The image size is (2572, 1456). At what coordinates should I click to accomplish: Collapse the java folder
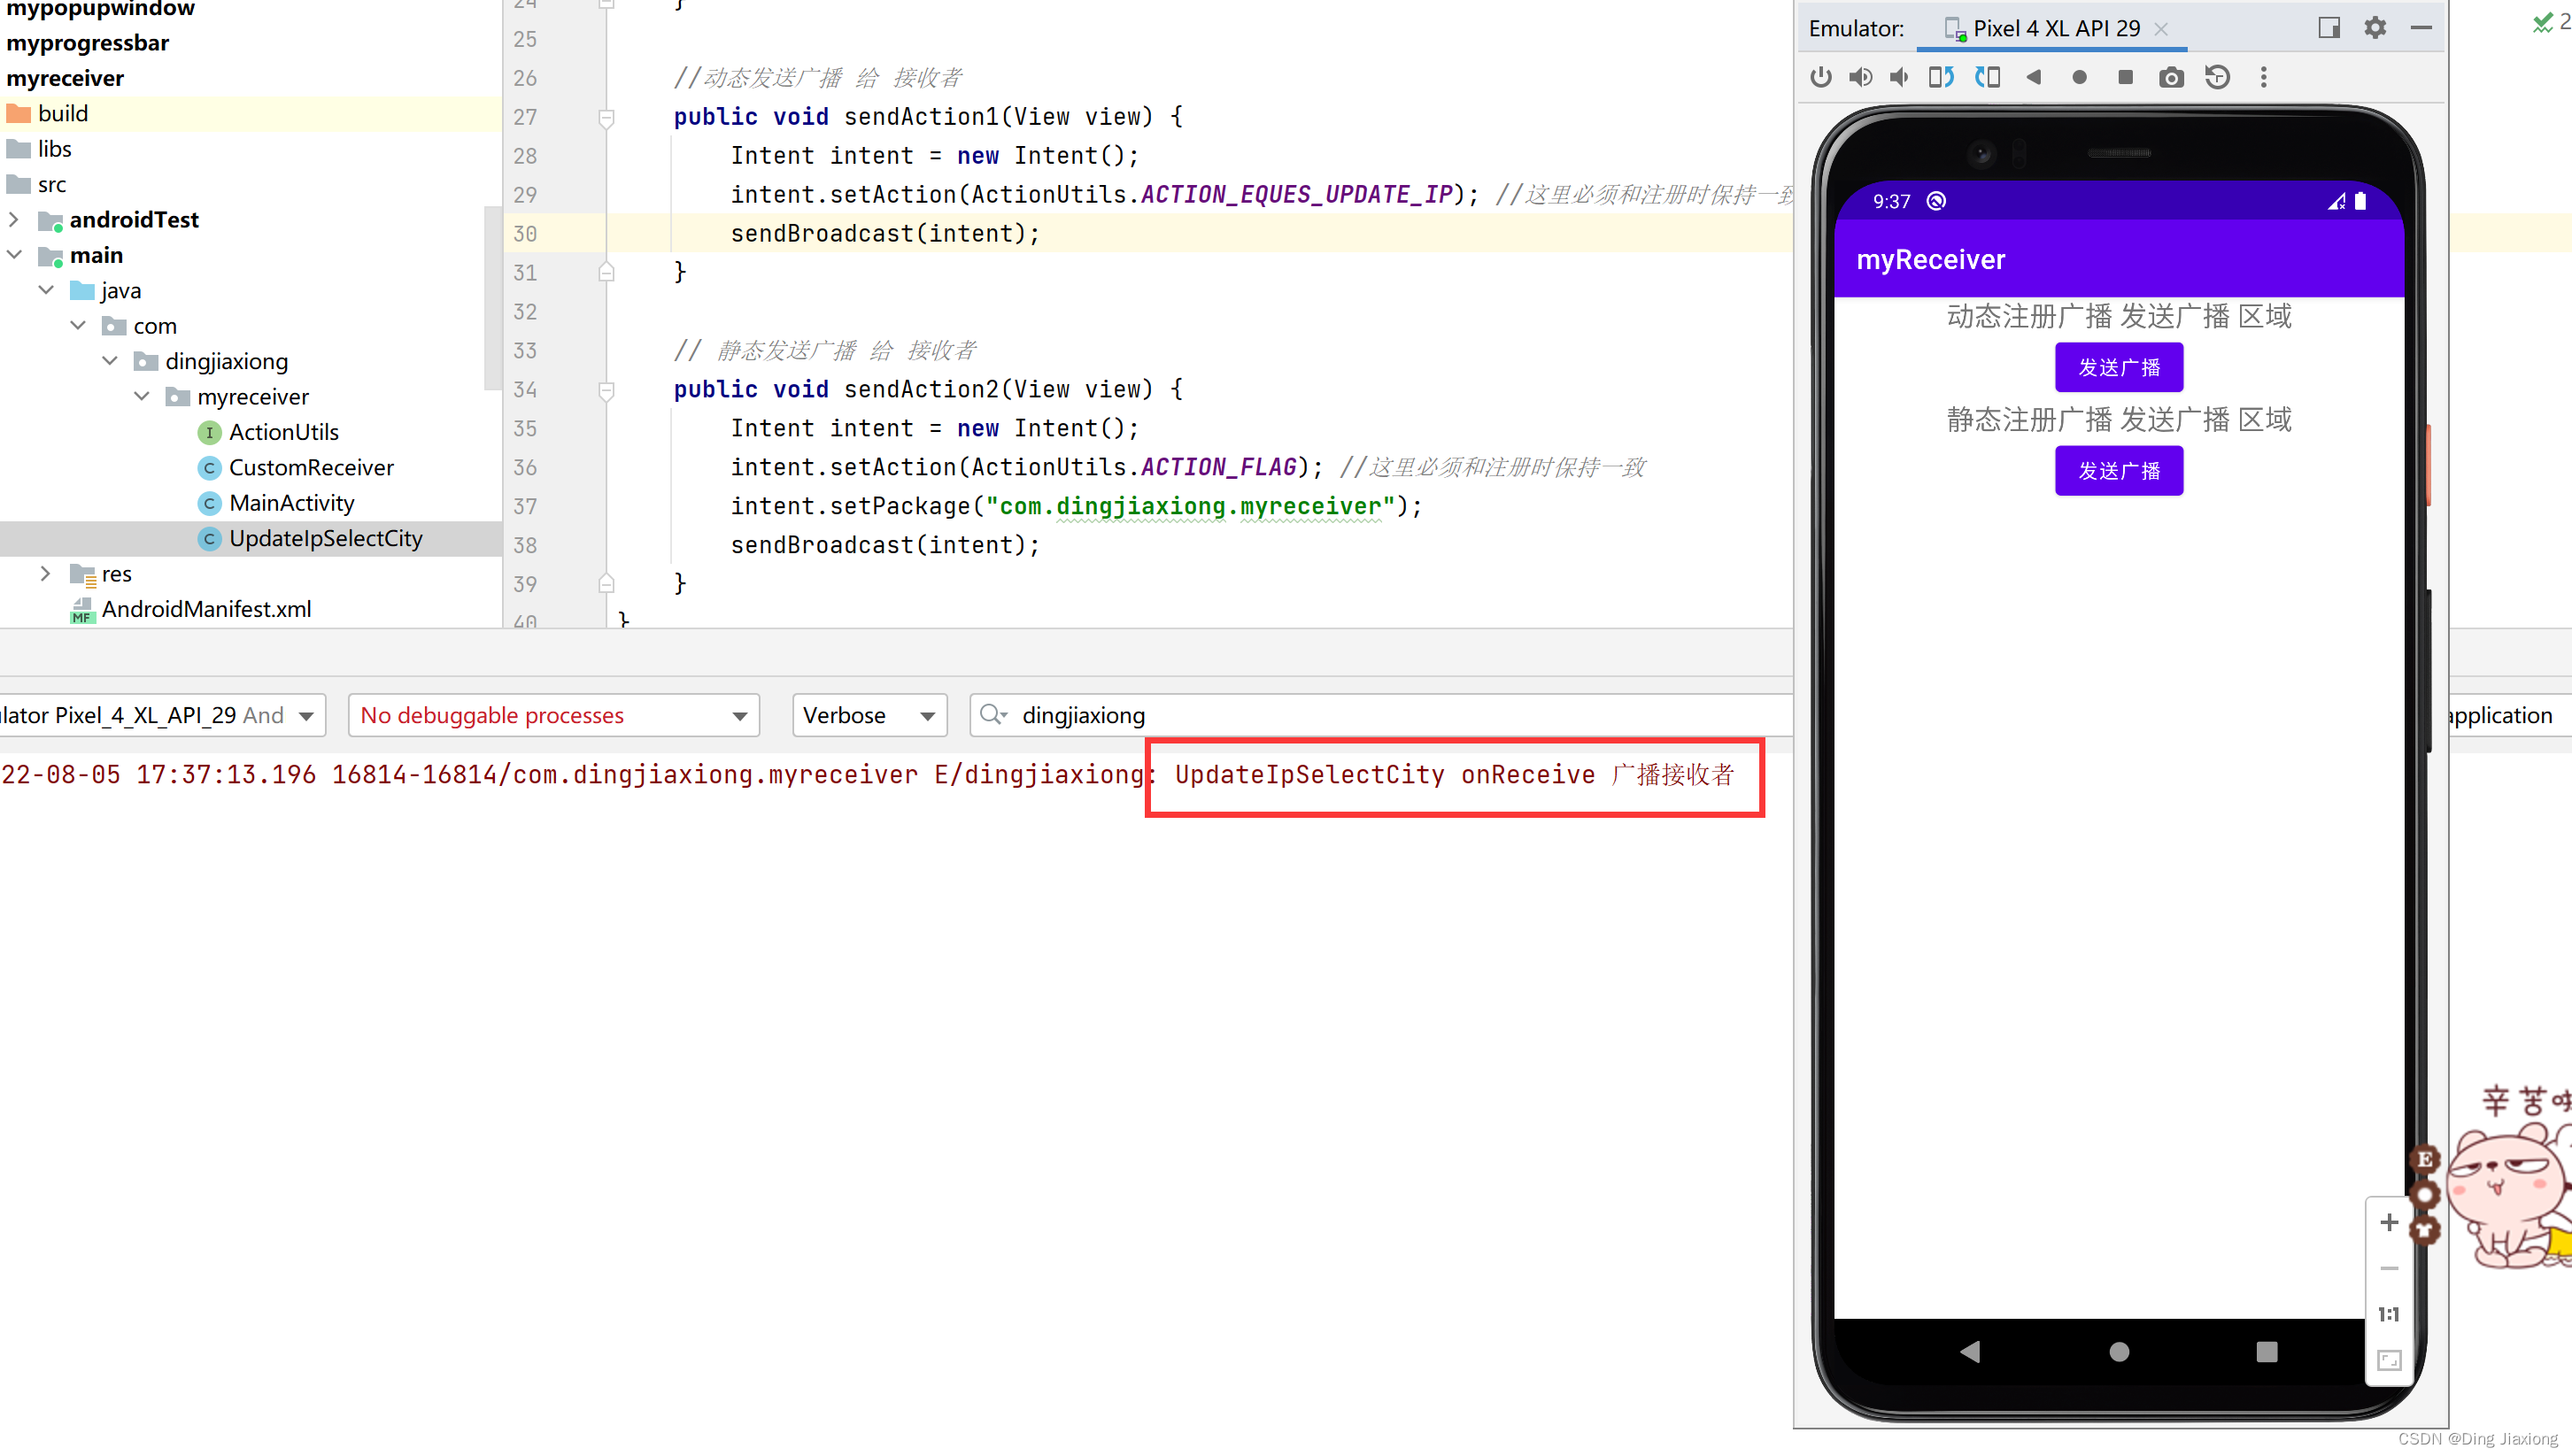click(x=46, y=290)
